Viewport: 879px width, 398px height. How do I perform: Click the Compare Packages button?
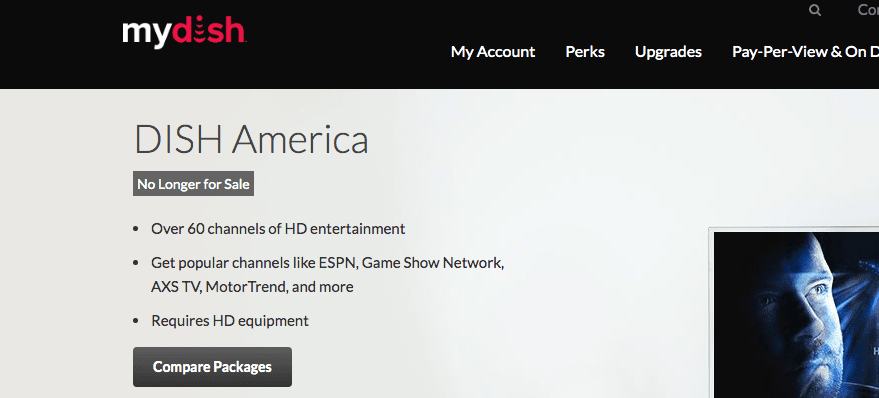point(212,367)
